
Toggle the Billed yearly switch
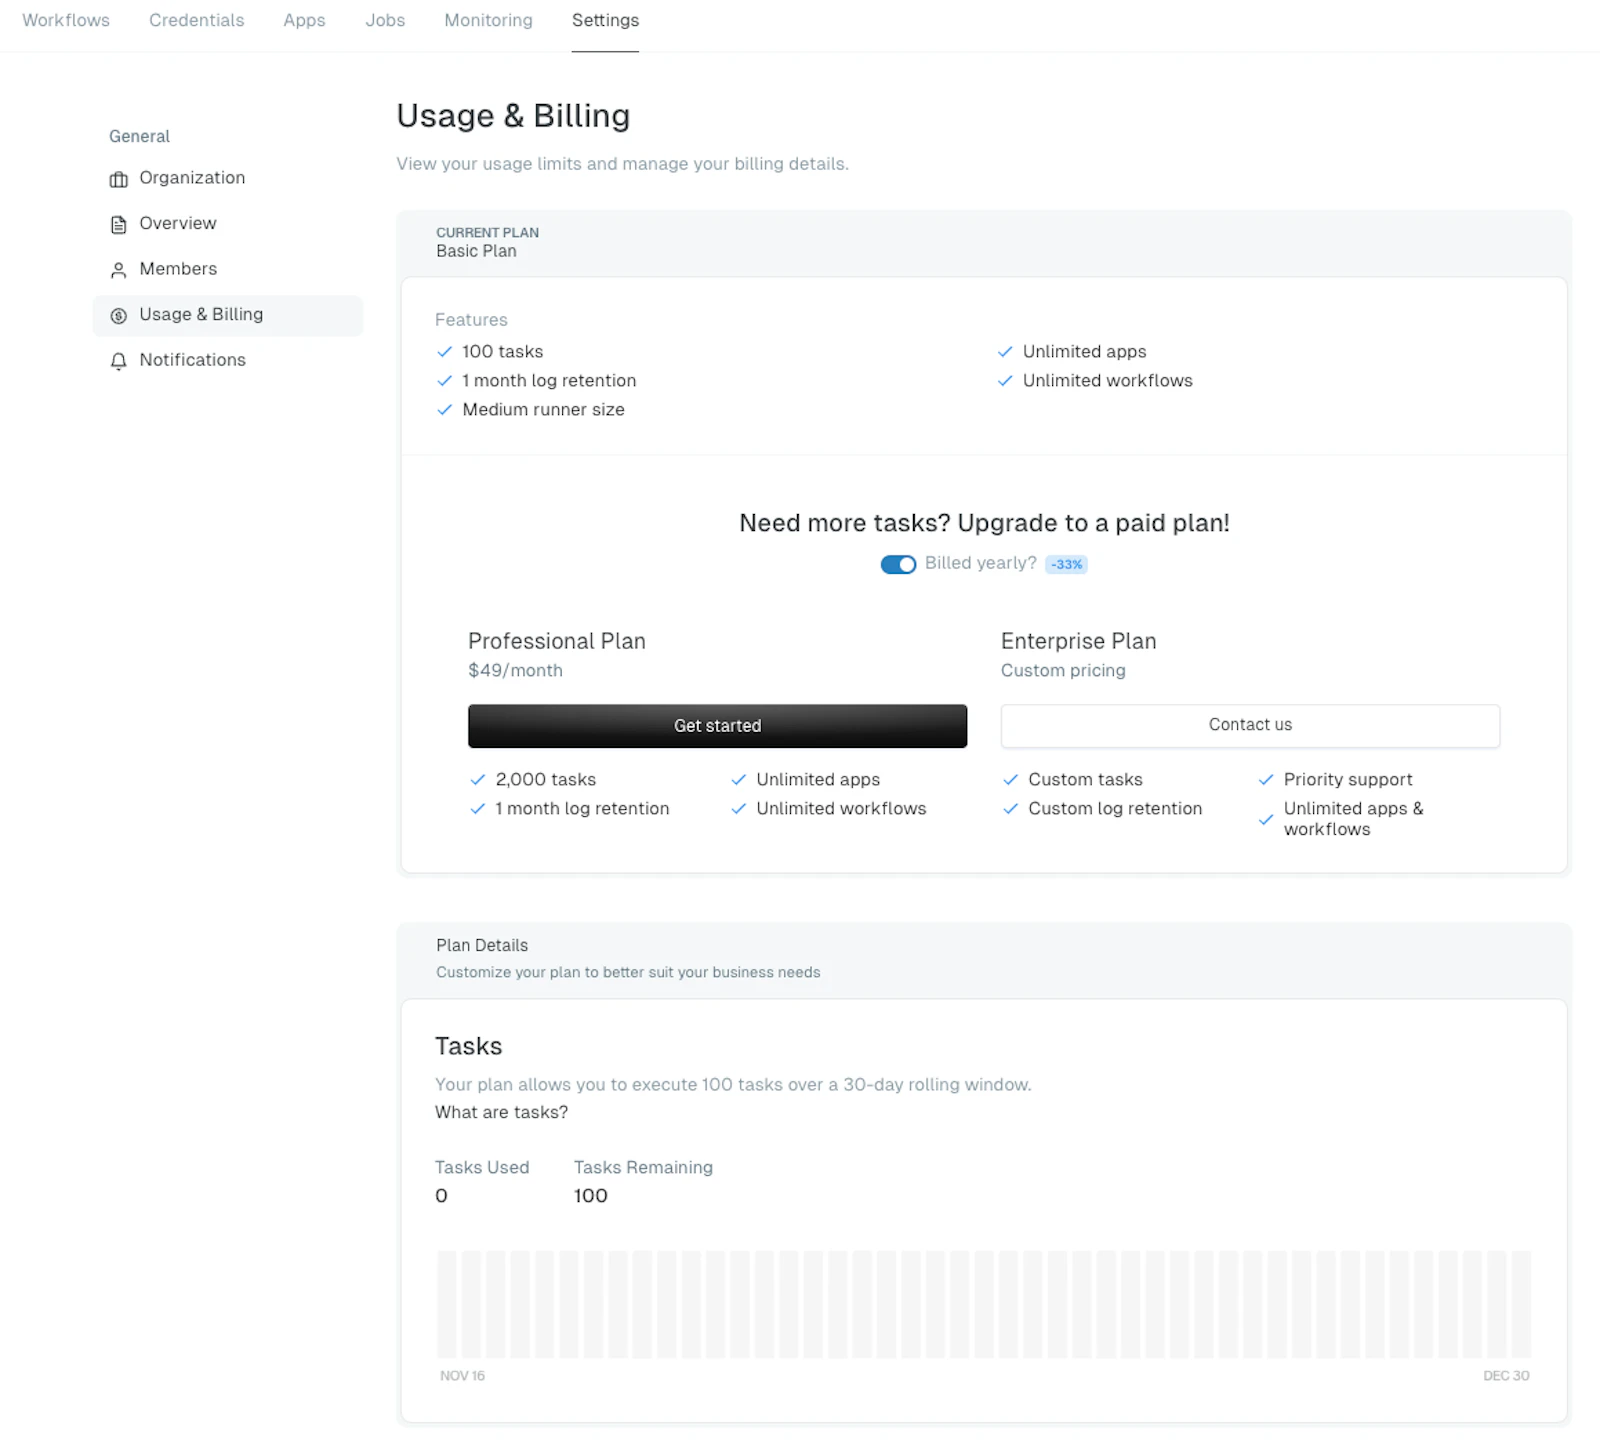click(898, 564)
